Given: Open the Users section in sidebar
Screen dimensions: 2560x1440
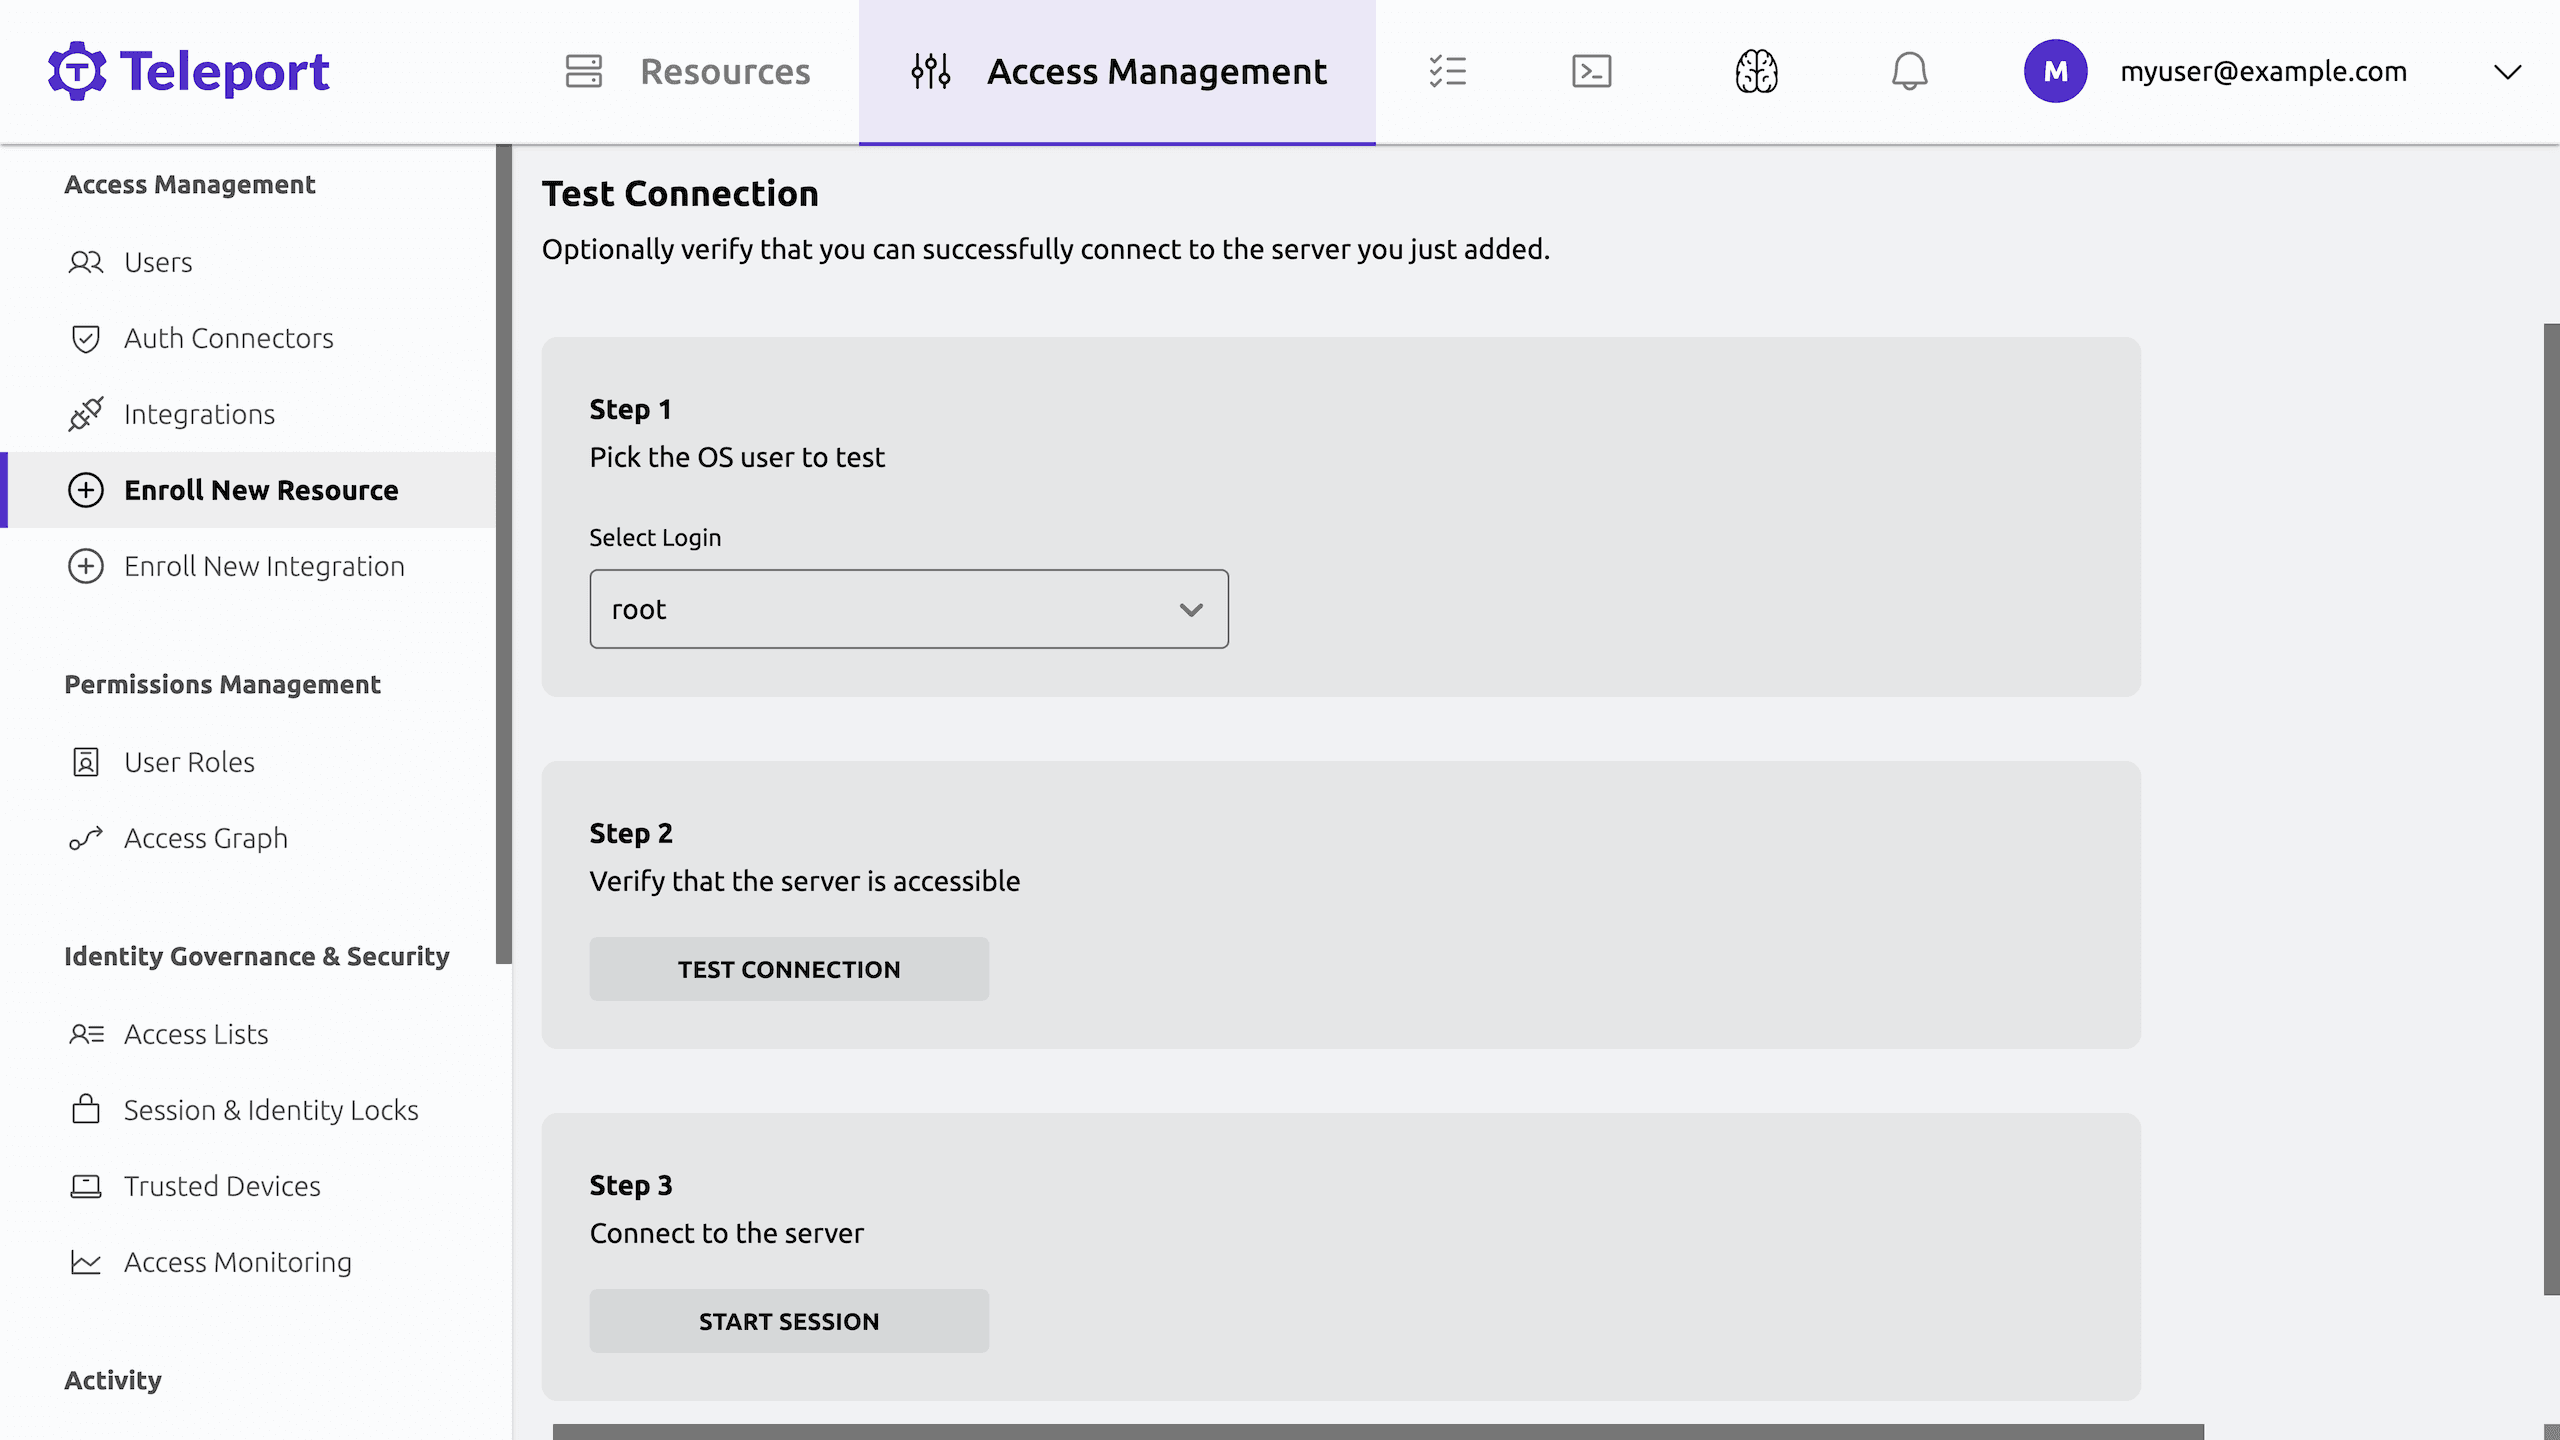Looking at the screenshot, I should pyautogui.click(x=156, y=262).
